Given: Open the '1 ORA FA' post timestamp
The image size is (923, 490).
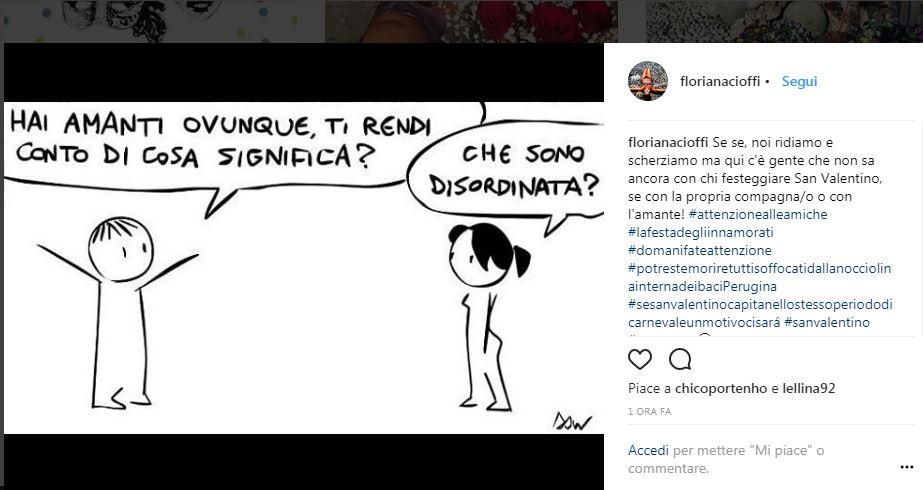Looking at the screenshot, I should (649, 412).
